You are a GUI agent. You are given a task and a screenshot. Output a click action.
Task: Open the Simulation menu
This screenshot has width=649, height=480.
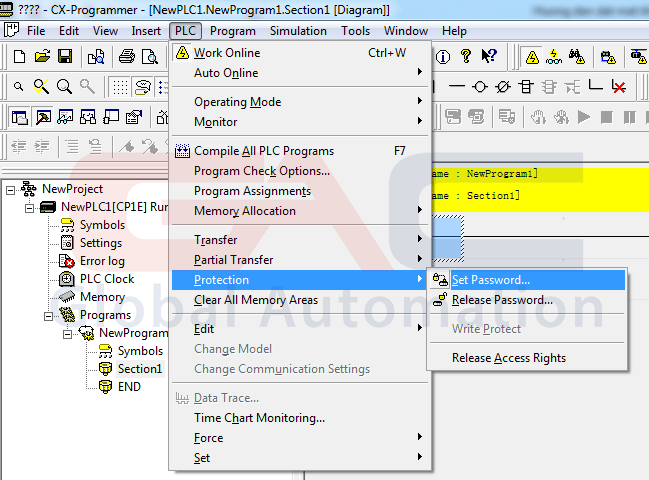click(x=298, y=31)
